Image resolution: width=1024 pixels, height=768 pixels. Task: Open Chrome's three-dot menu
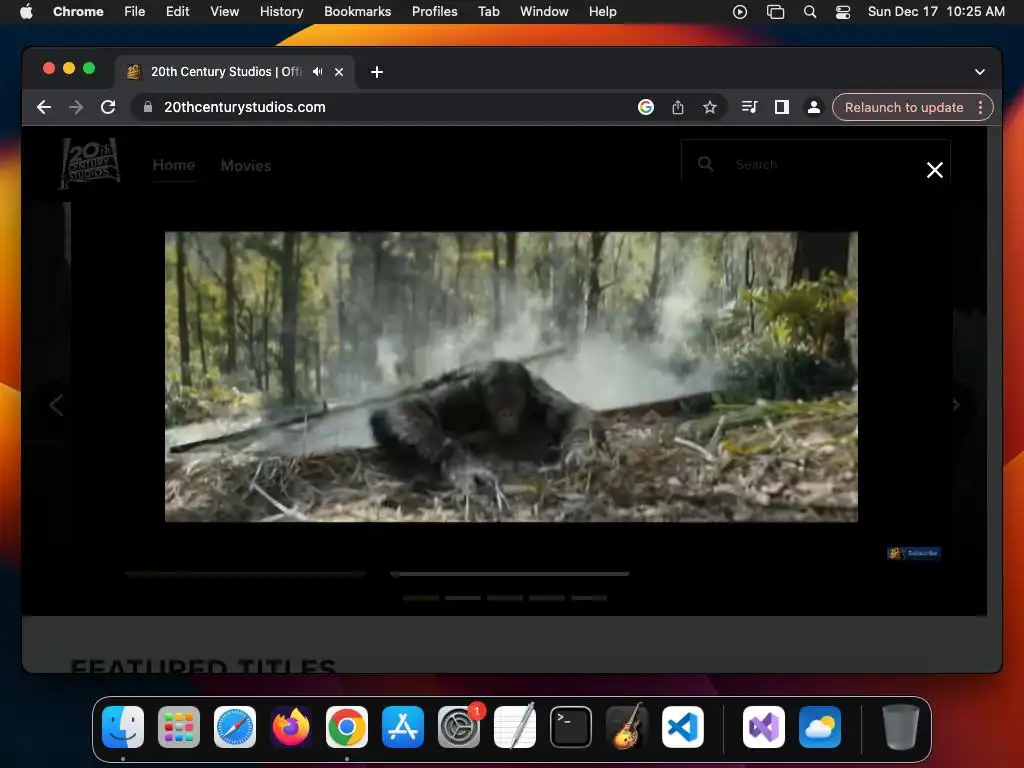pos(980,107)
